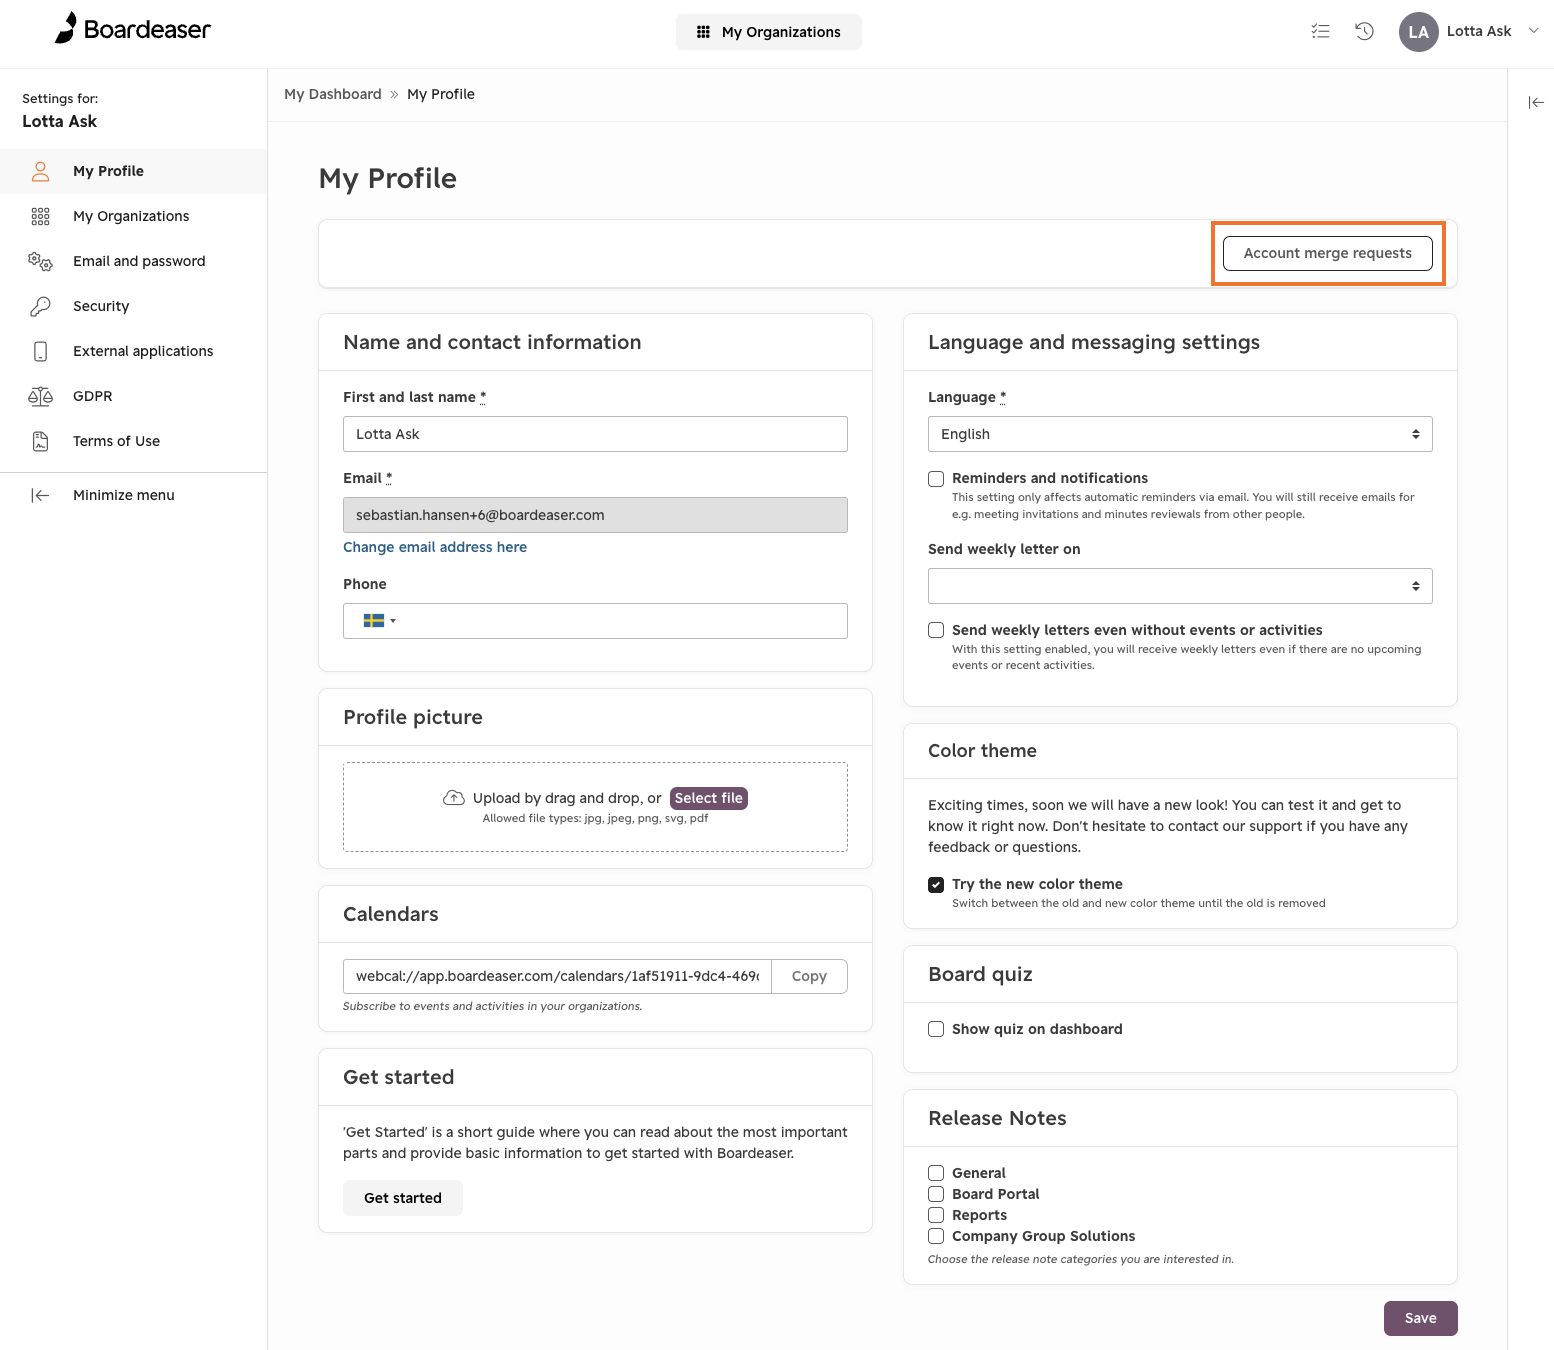Click the Boardeaser logo
This screenshot has height=1350, width=1554.
(132, 29)
